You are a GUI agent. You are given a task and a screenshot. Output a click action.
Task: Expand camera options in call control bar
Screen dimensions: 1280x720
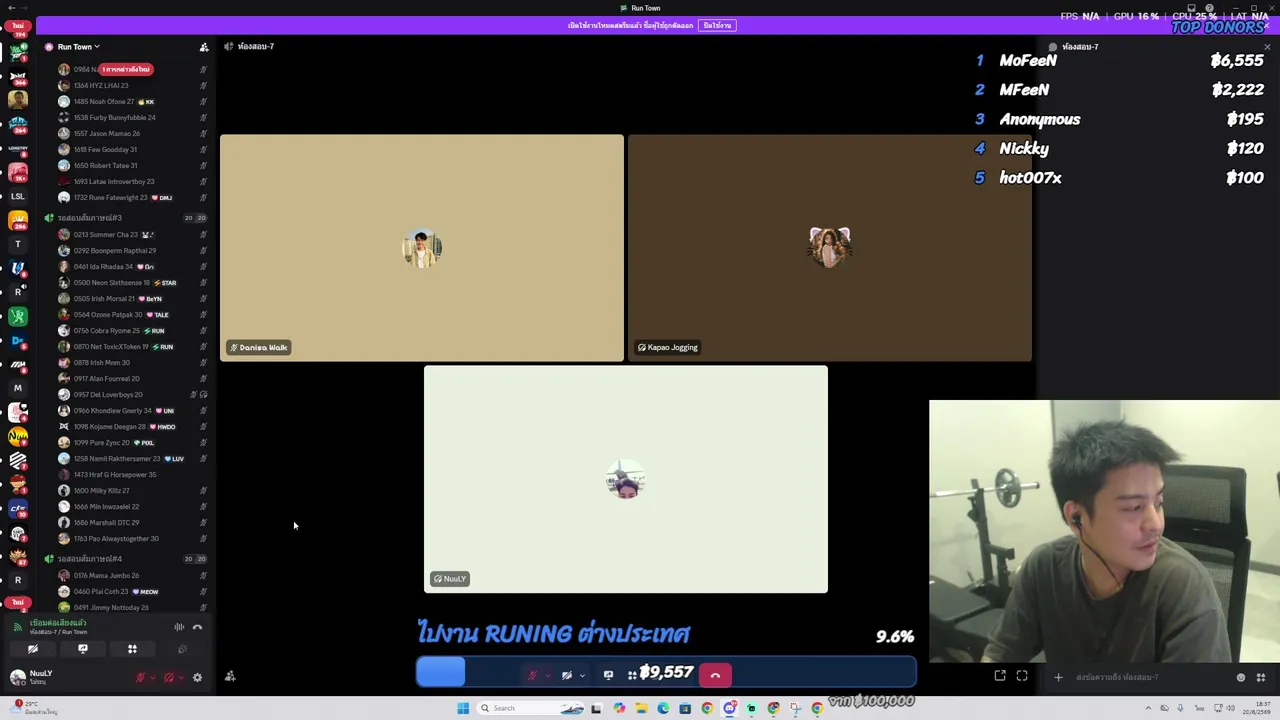tap(582, 676)
